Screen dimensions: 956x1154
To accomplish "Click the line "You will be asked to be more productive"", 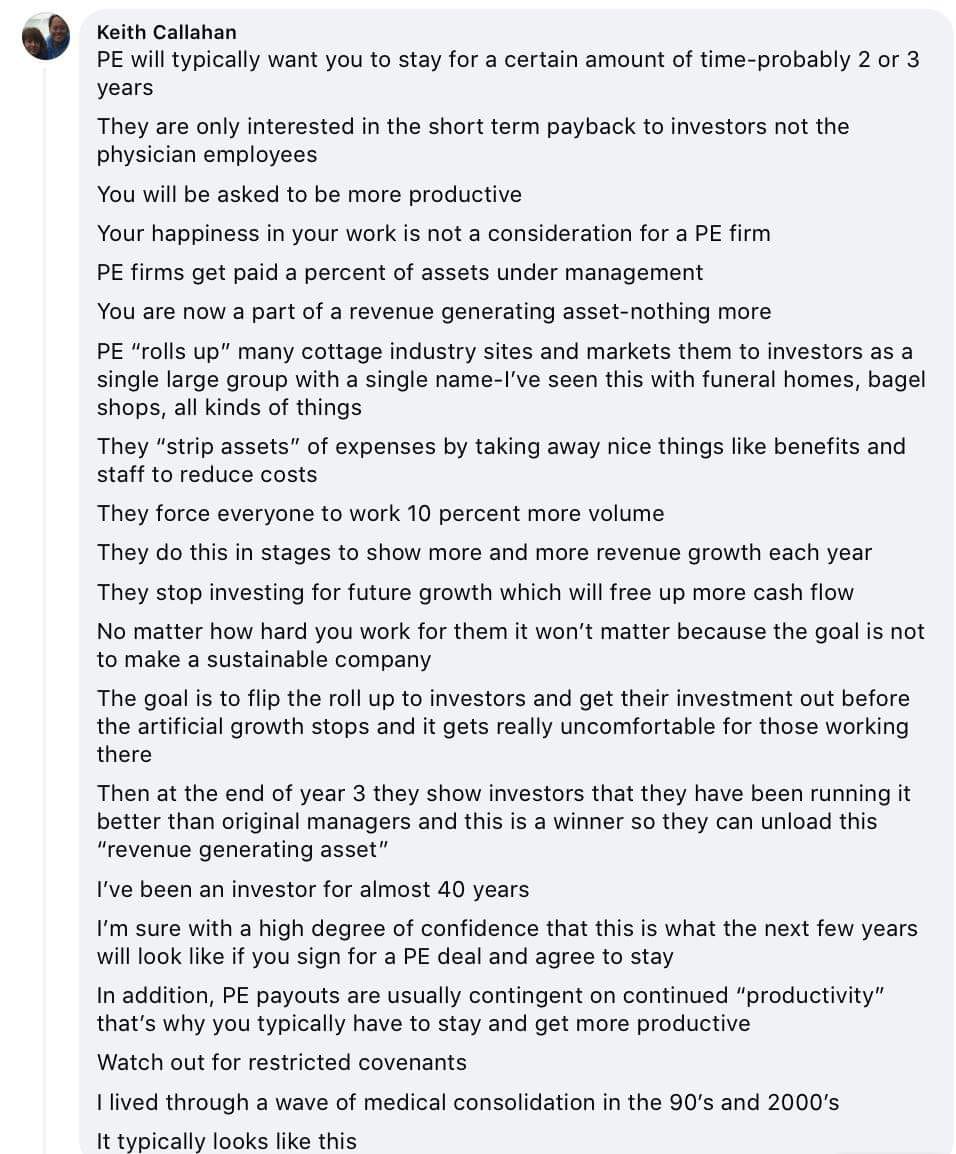I will pos(309,194).
